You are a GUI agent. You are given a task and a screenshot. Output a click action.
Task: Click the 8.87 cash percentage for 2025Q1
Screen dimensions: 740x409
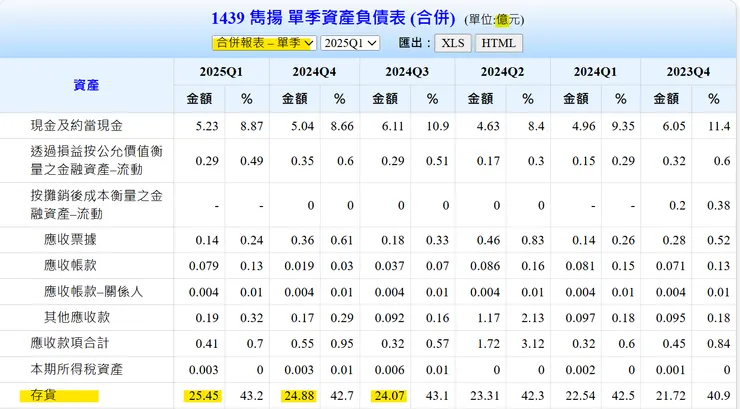pos(252,126)
